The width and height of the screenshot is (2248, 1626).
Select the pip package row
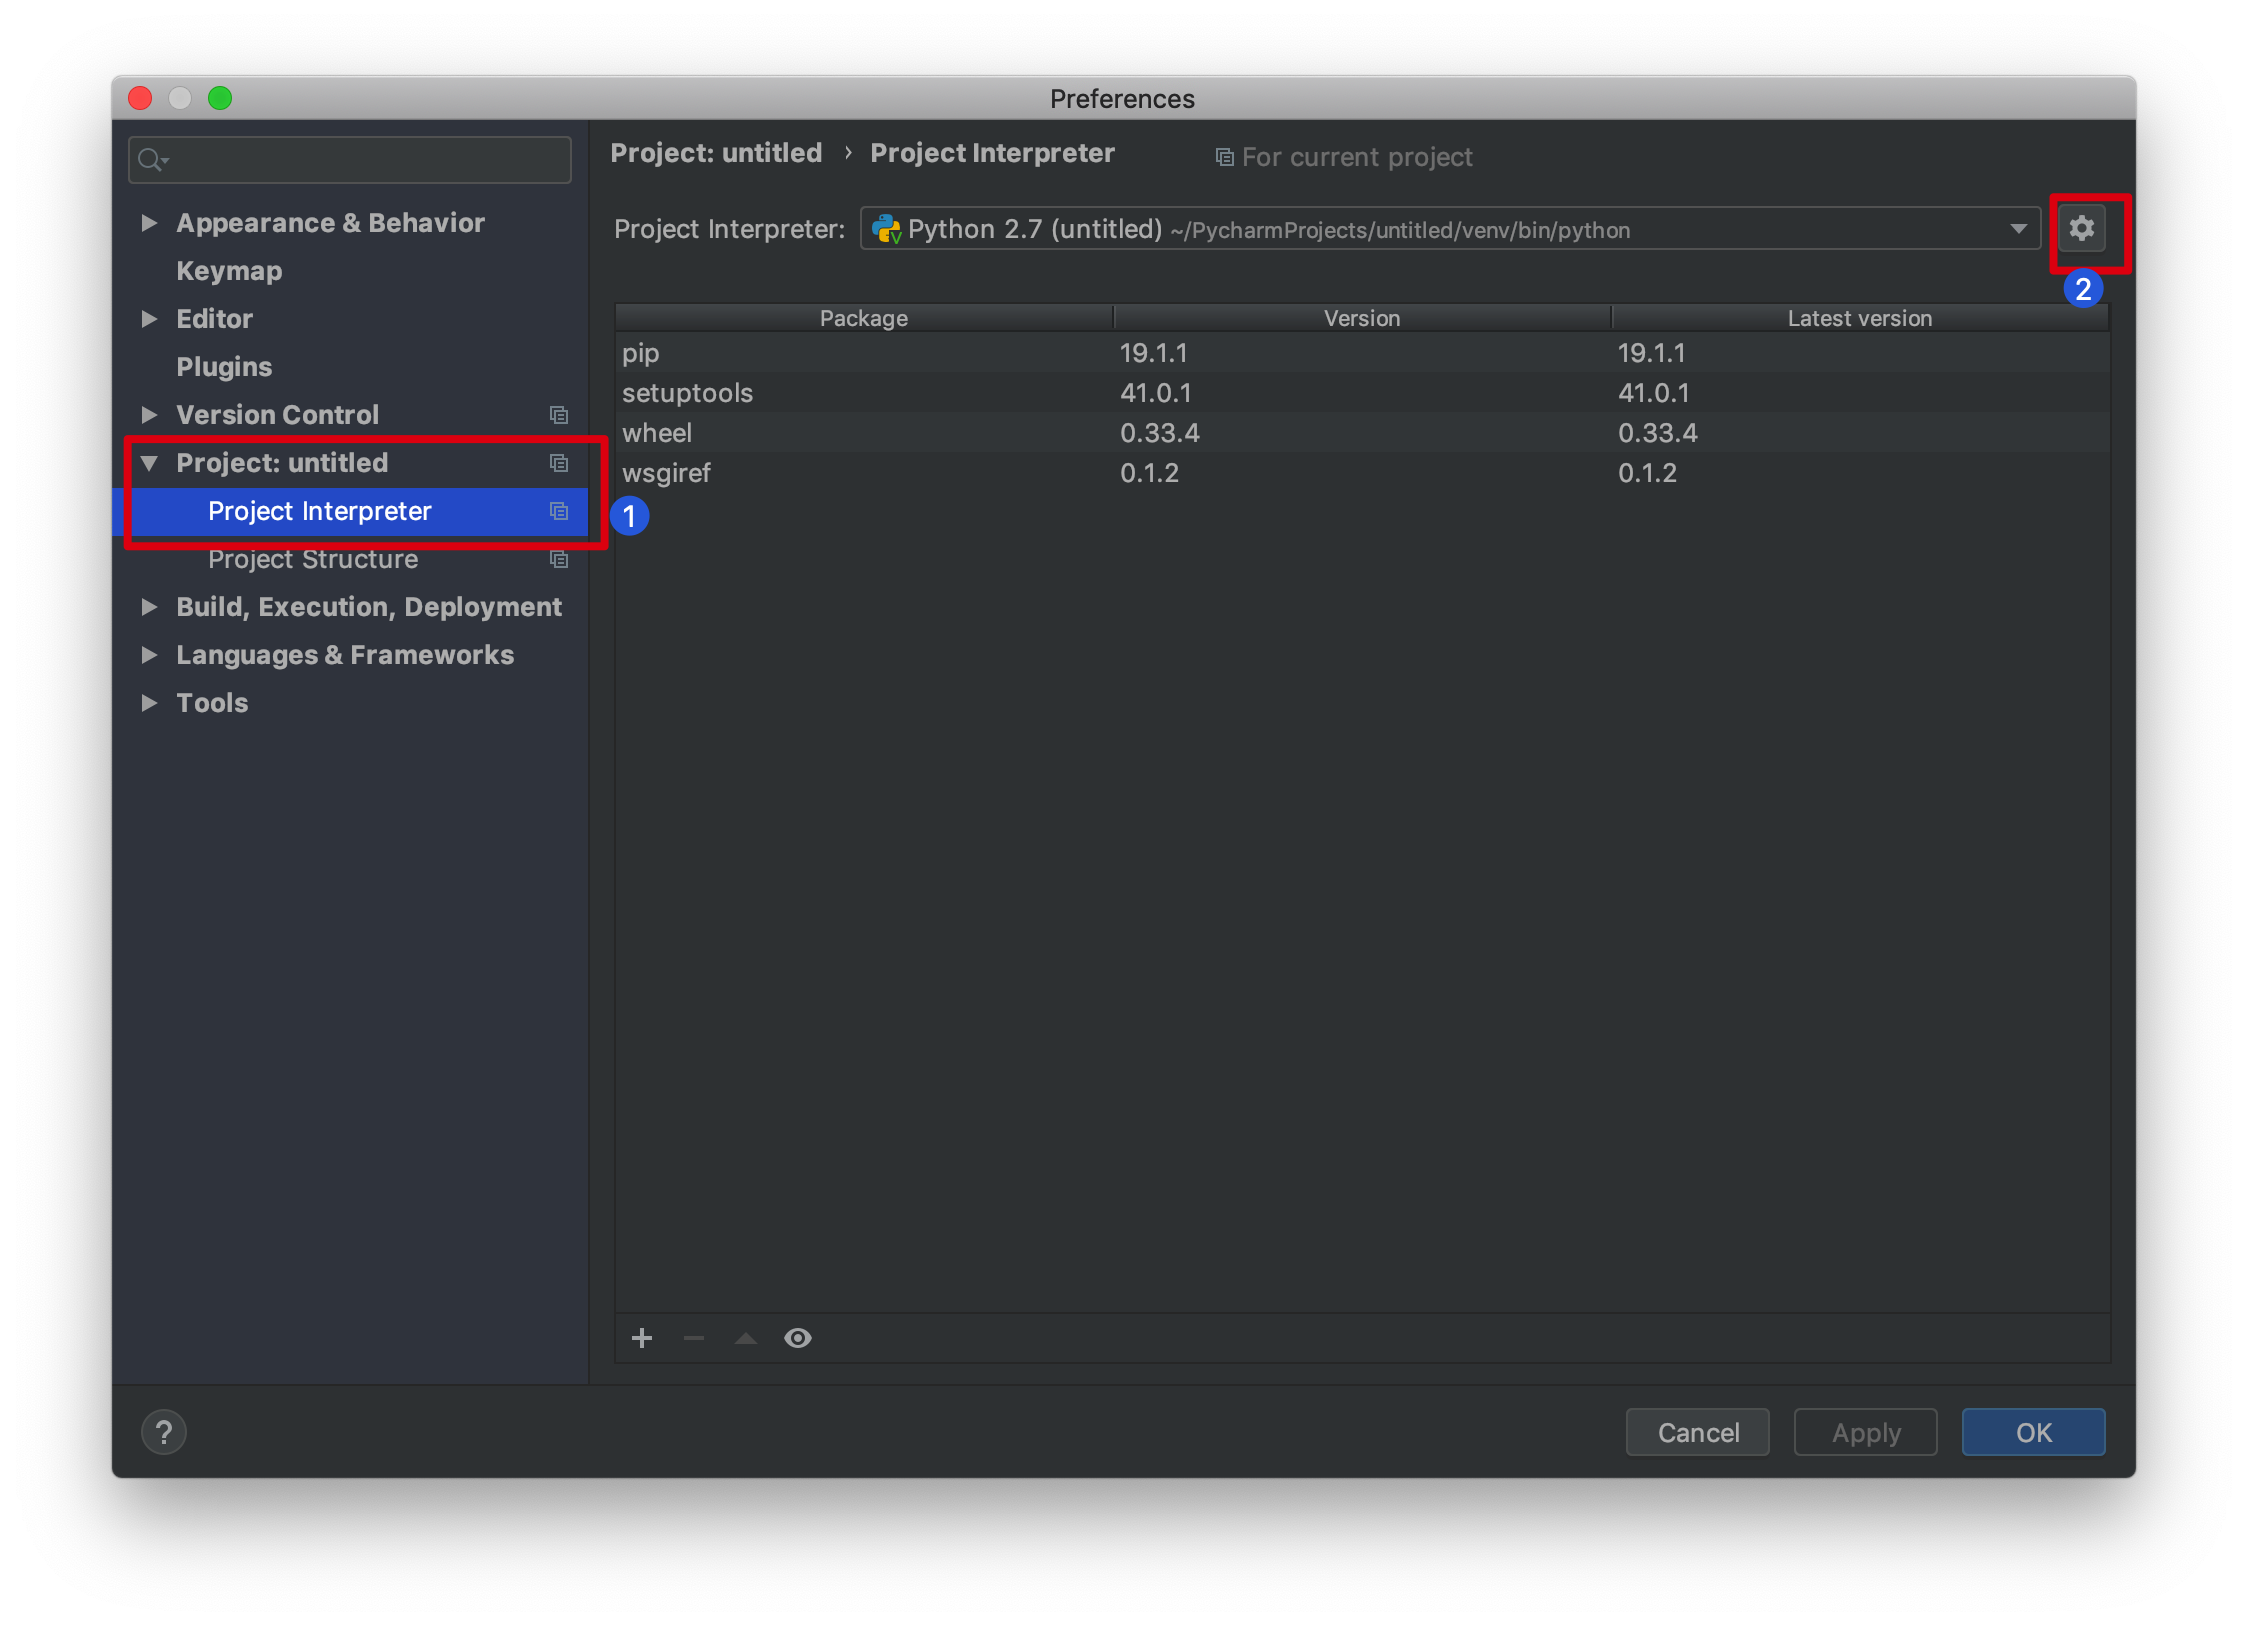tap(1362, 353)
